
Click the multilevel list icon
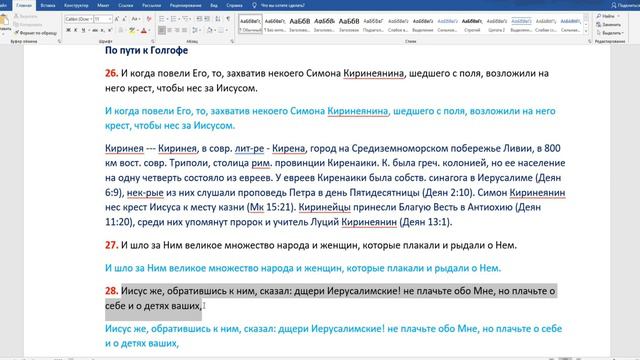tap(186, 19)
